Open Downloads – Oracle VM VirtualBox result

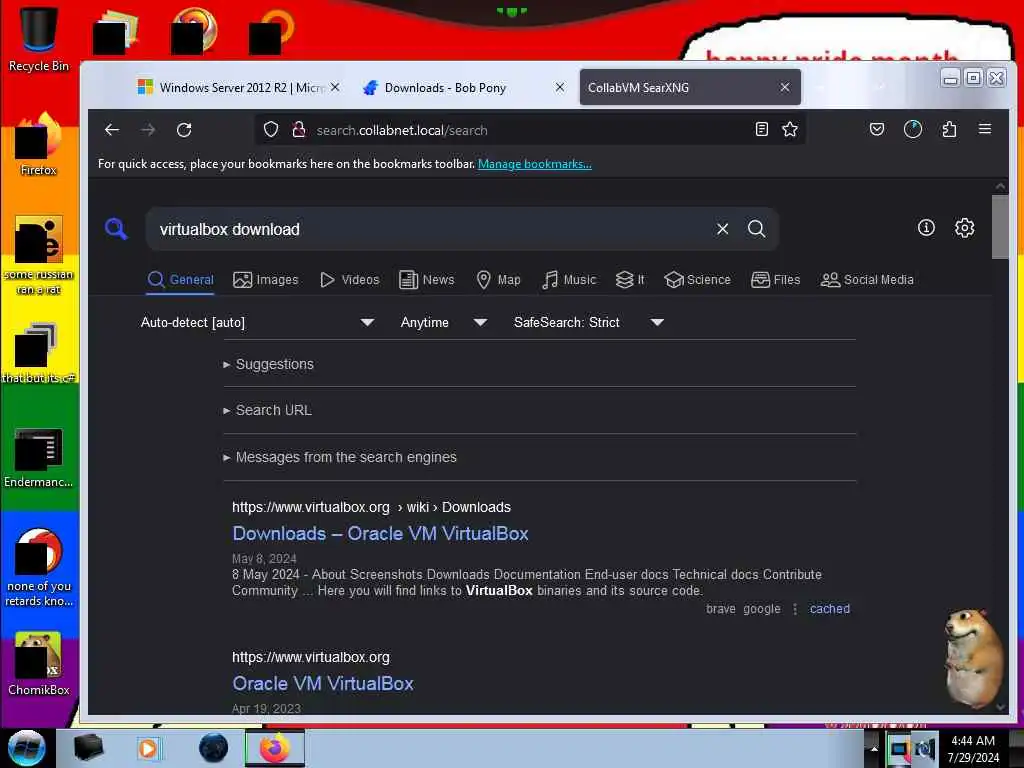[380, 534]
